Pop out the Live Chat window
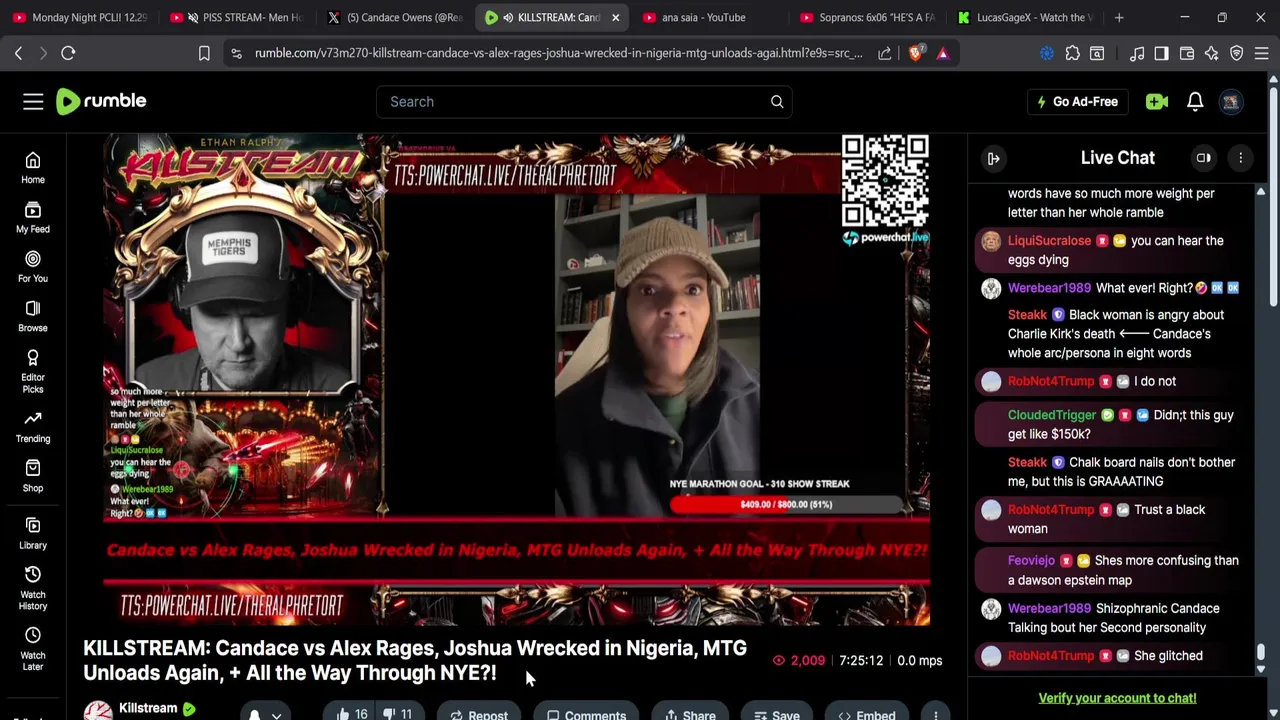The width and height of the screenshot is (1280, 720). coord(1204,158)
